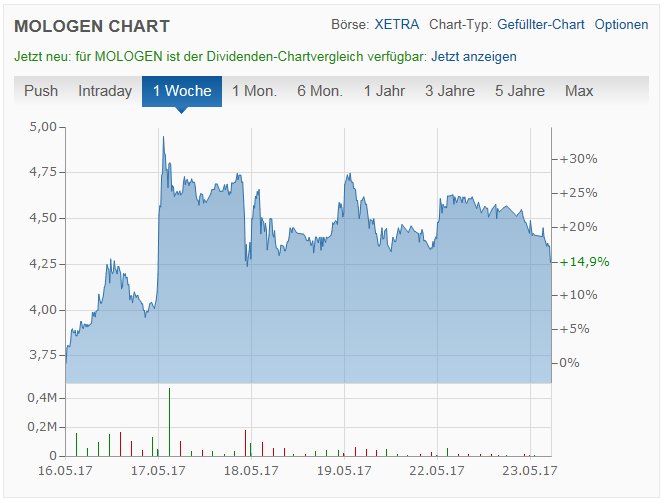Click the 5,00 price axis label
Image resolution: width=669 pixels, height=500 pixels.
[42, 127]
